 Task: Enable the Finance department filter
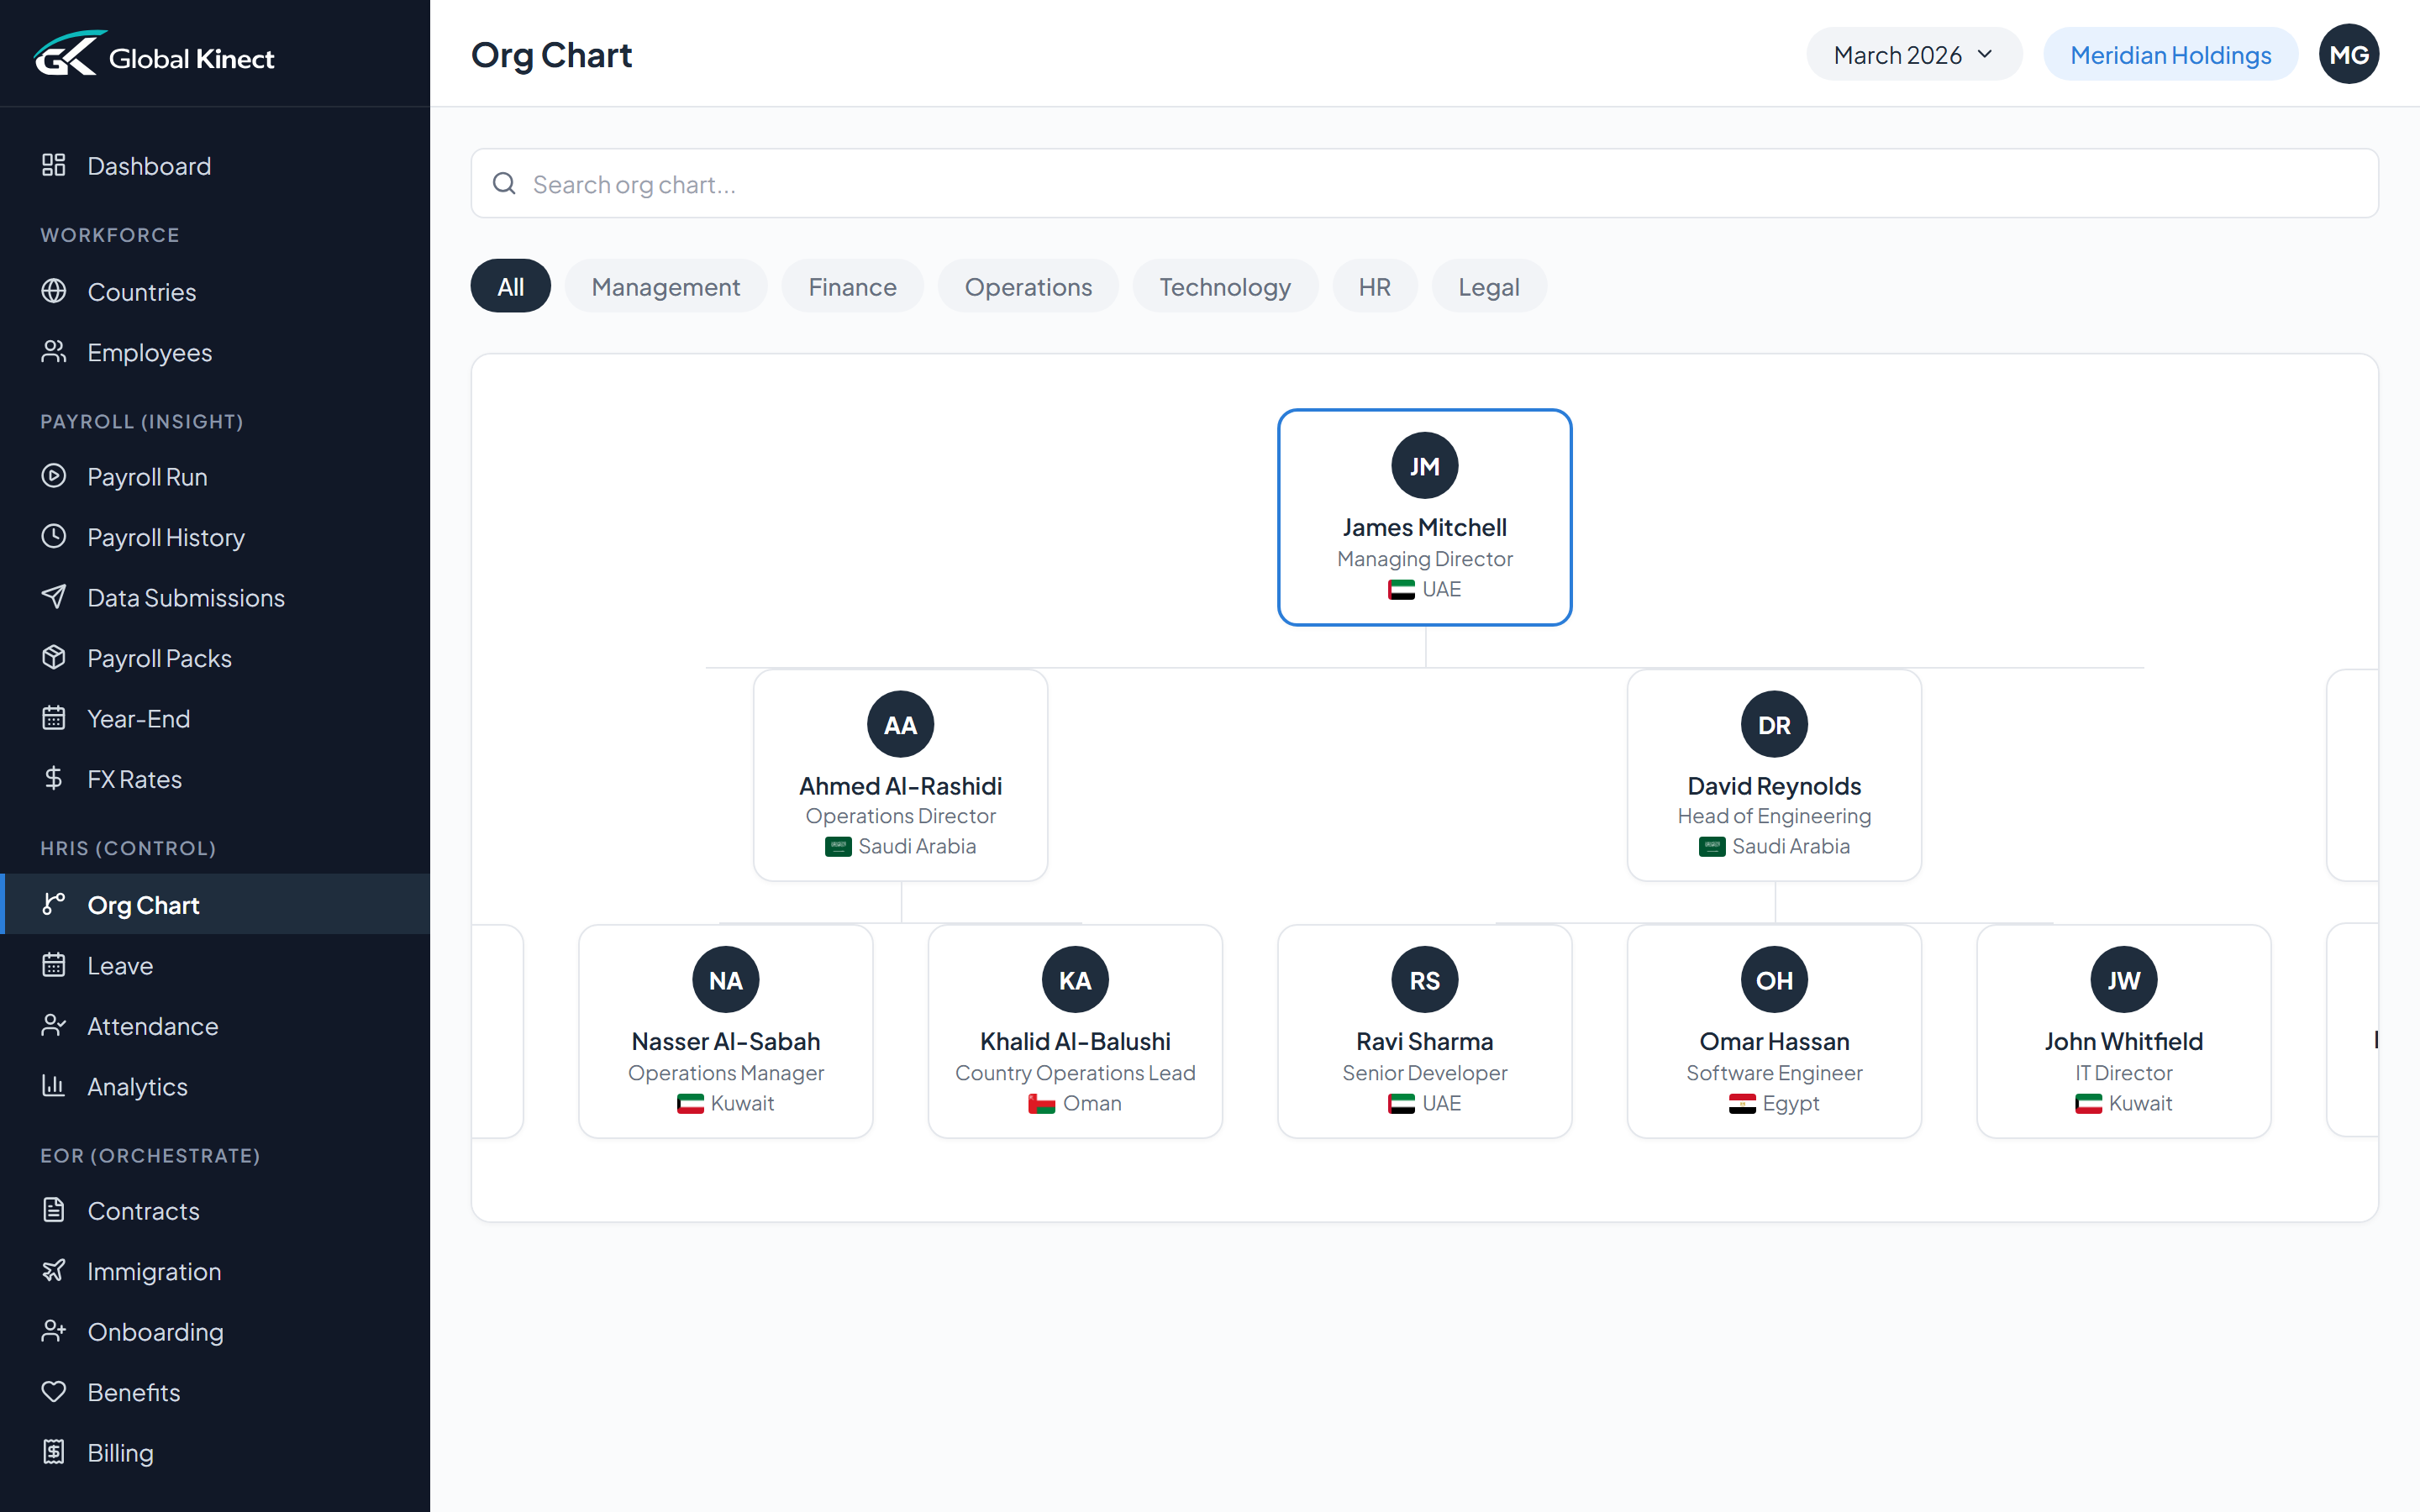click(852, 286)
